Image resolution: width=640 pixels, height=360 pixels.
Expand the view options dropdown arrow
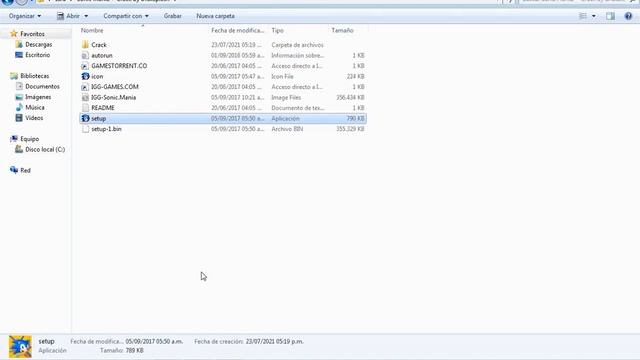pos(594,16)
